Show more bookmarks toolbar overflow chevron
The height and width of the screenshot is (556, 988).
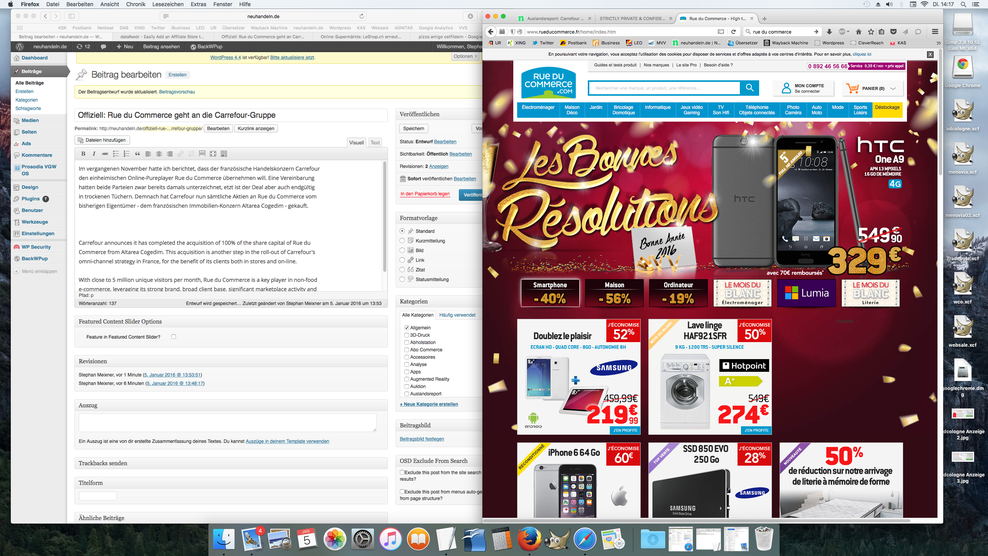click(938, 43)
